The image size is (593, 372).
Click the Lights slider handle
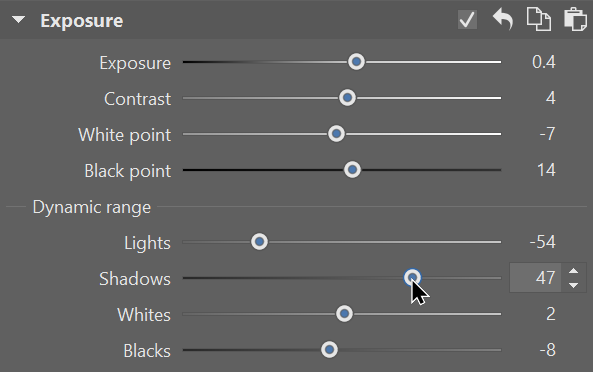[259, 242]
